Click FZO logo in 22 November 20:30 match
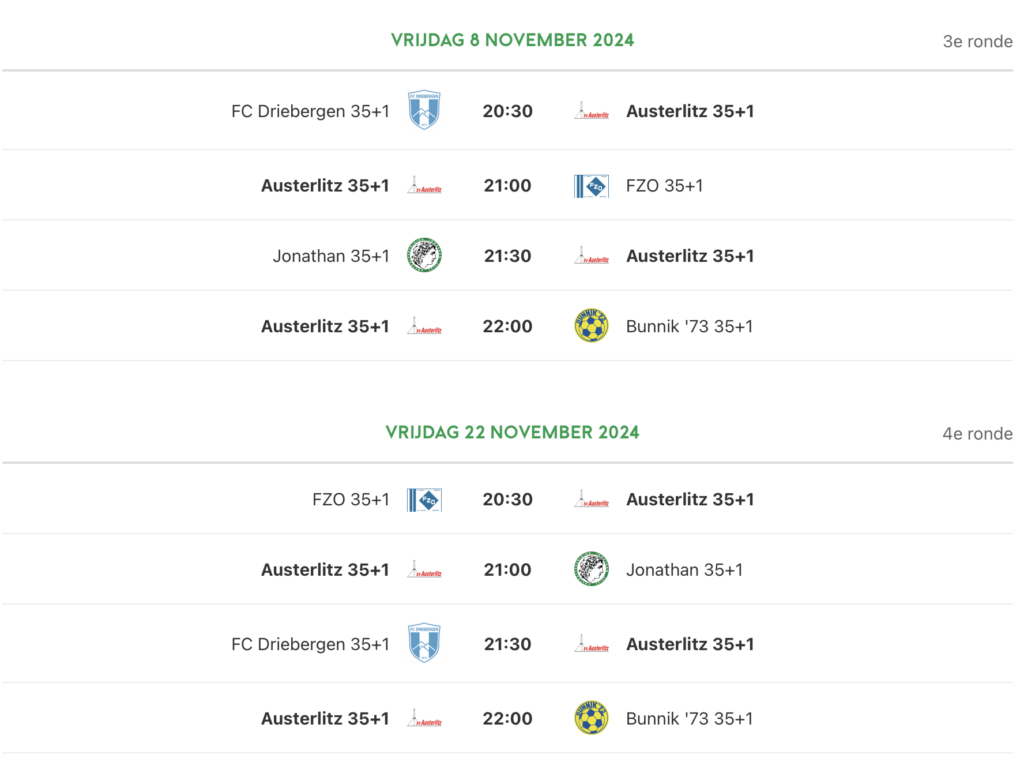The height and width of the screenshot is (773, 1024). (424, 499)
